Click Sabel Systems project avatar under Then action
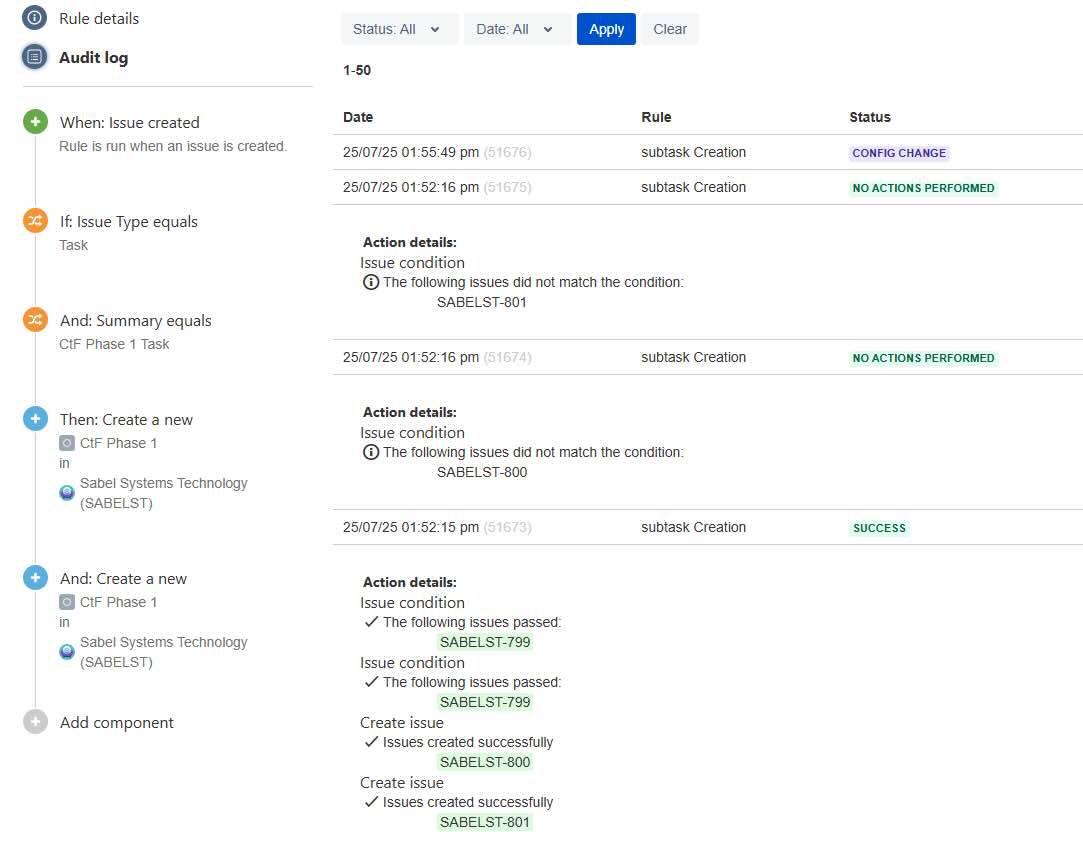The image size is (1083, 858). pyautogui.click(x=66, y=493)
